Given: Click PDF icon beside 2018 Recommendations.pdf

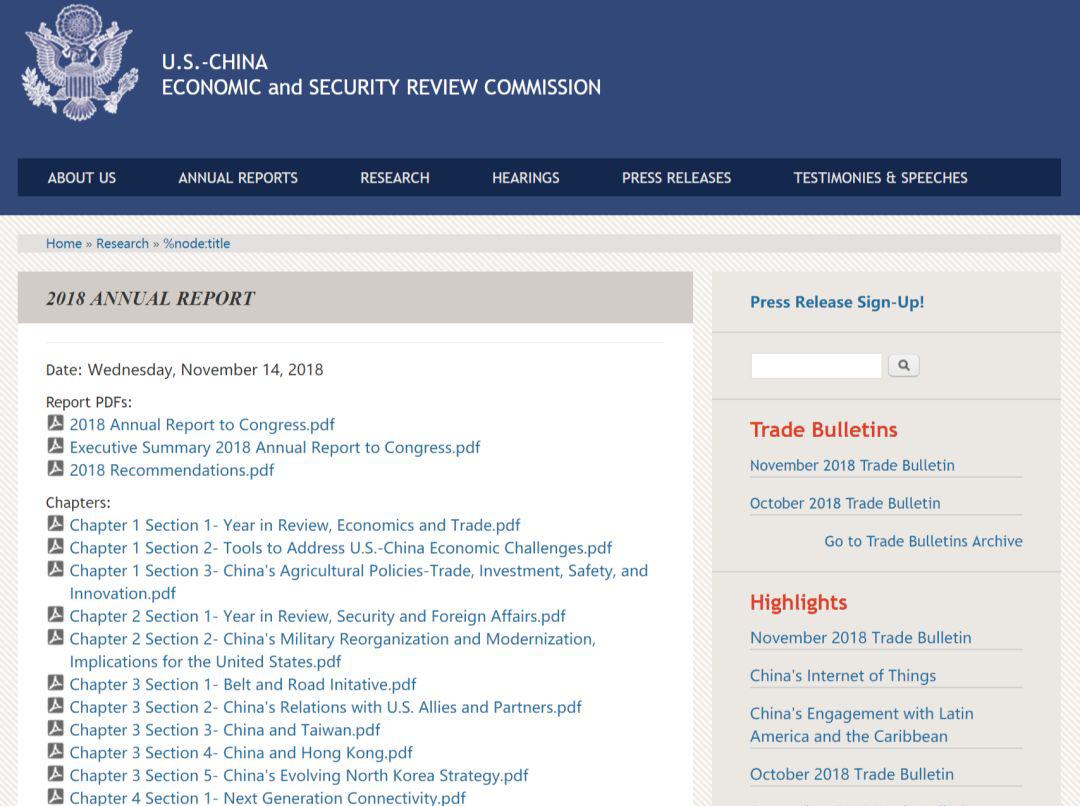Looking at the screenshot, I should [x=56, y=469].
